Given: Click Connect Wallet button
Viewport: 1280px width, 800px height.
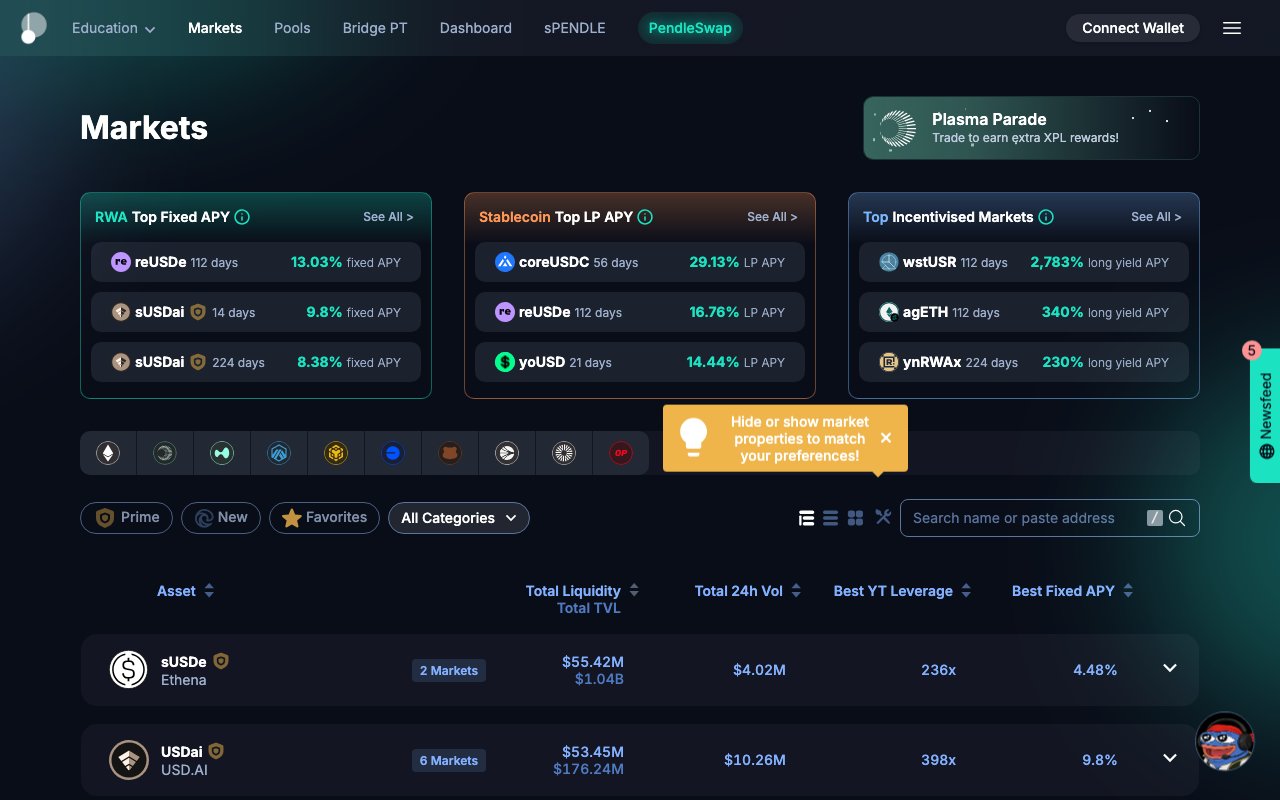Looking at the screenshot, I should click(x=1132, y=28).
